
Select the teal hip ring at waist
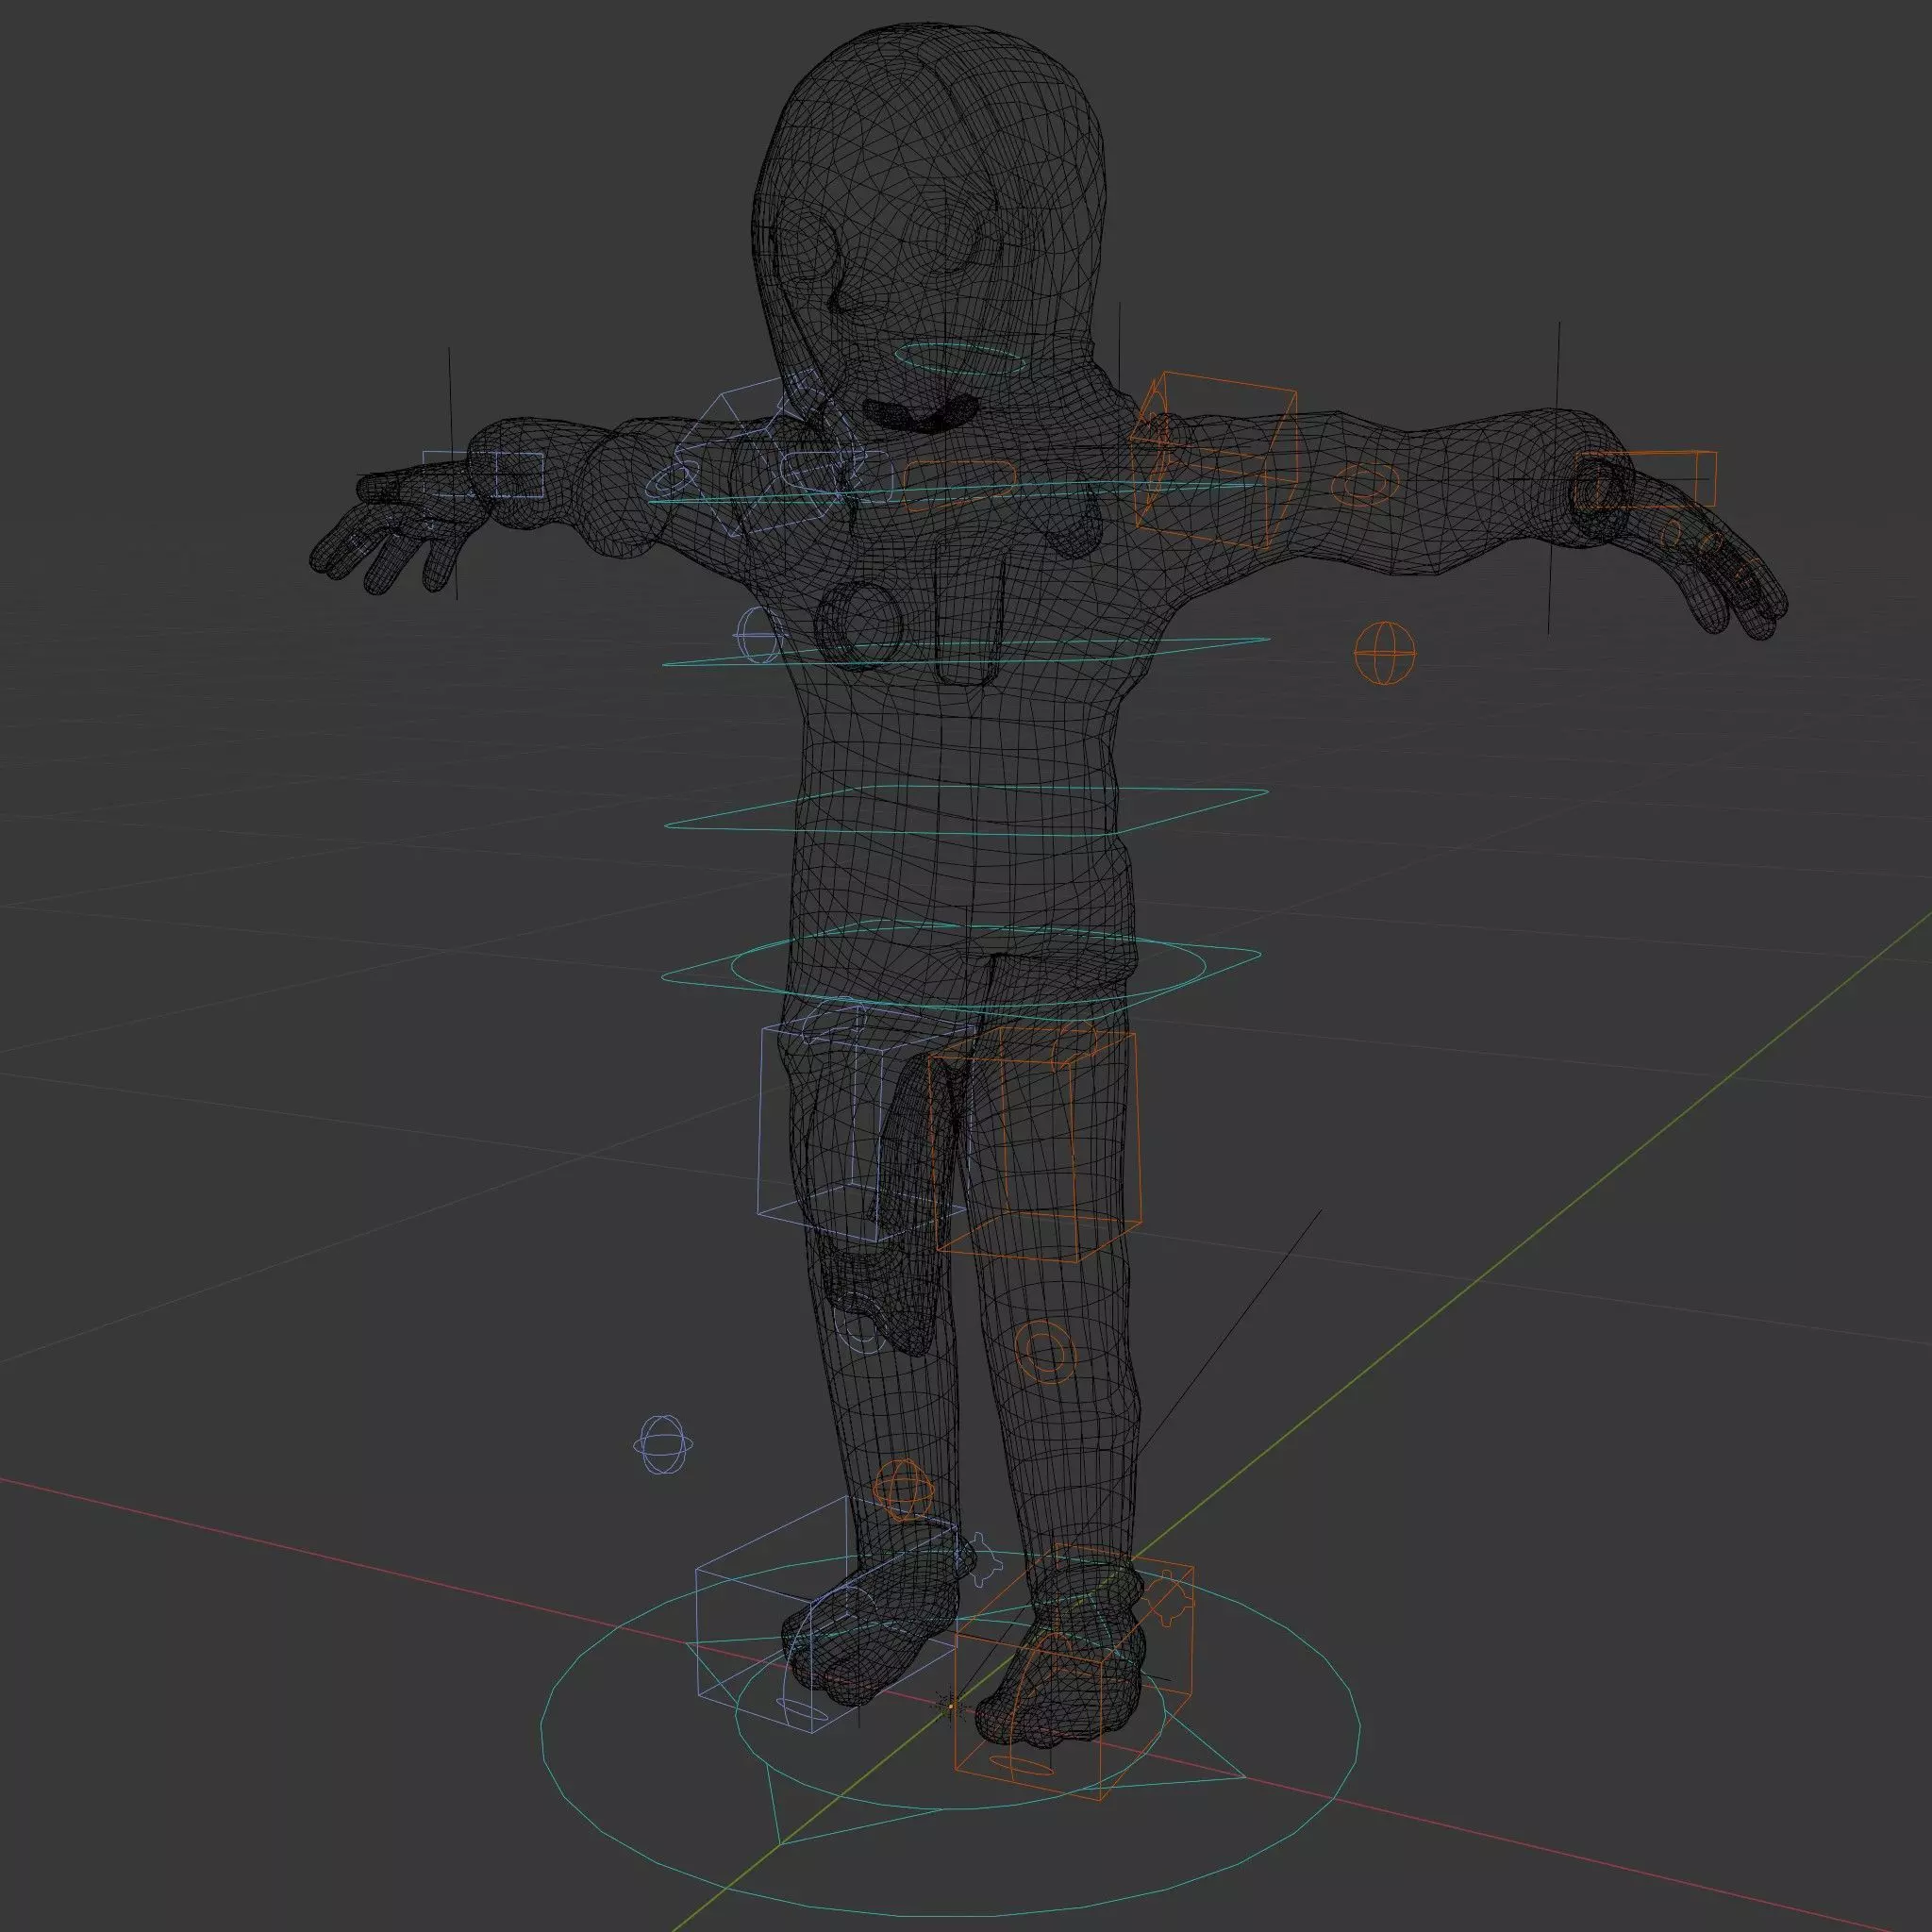[968, 966]
